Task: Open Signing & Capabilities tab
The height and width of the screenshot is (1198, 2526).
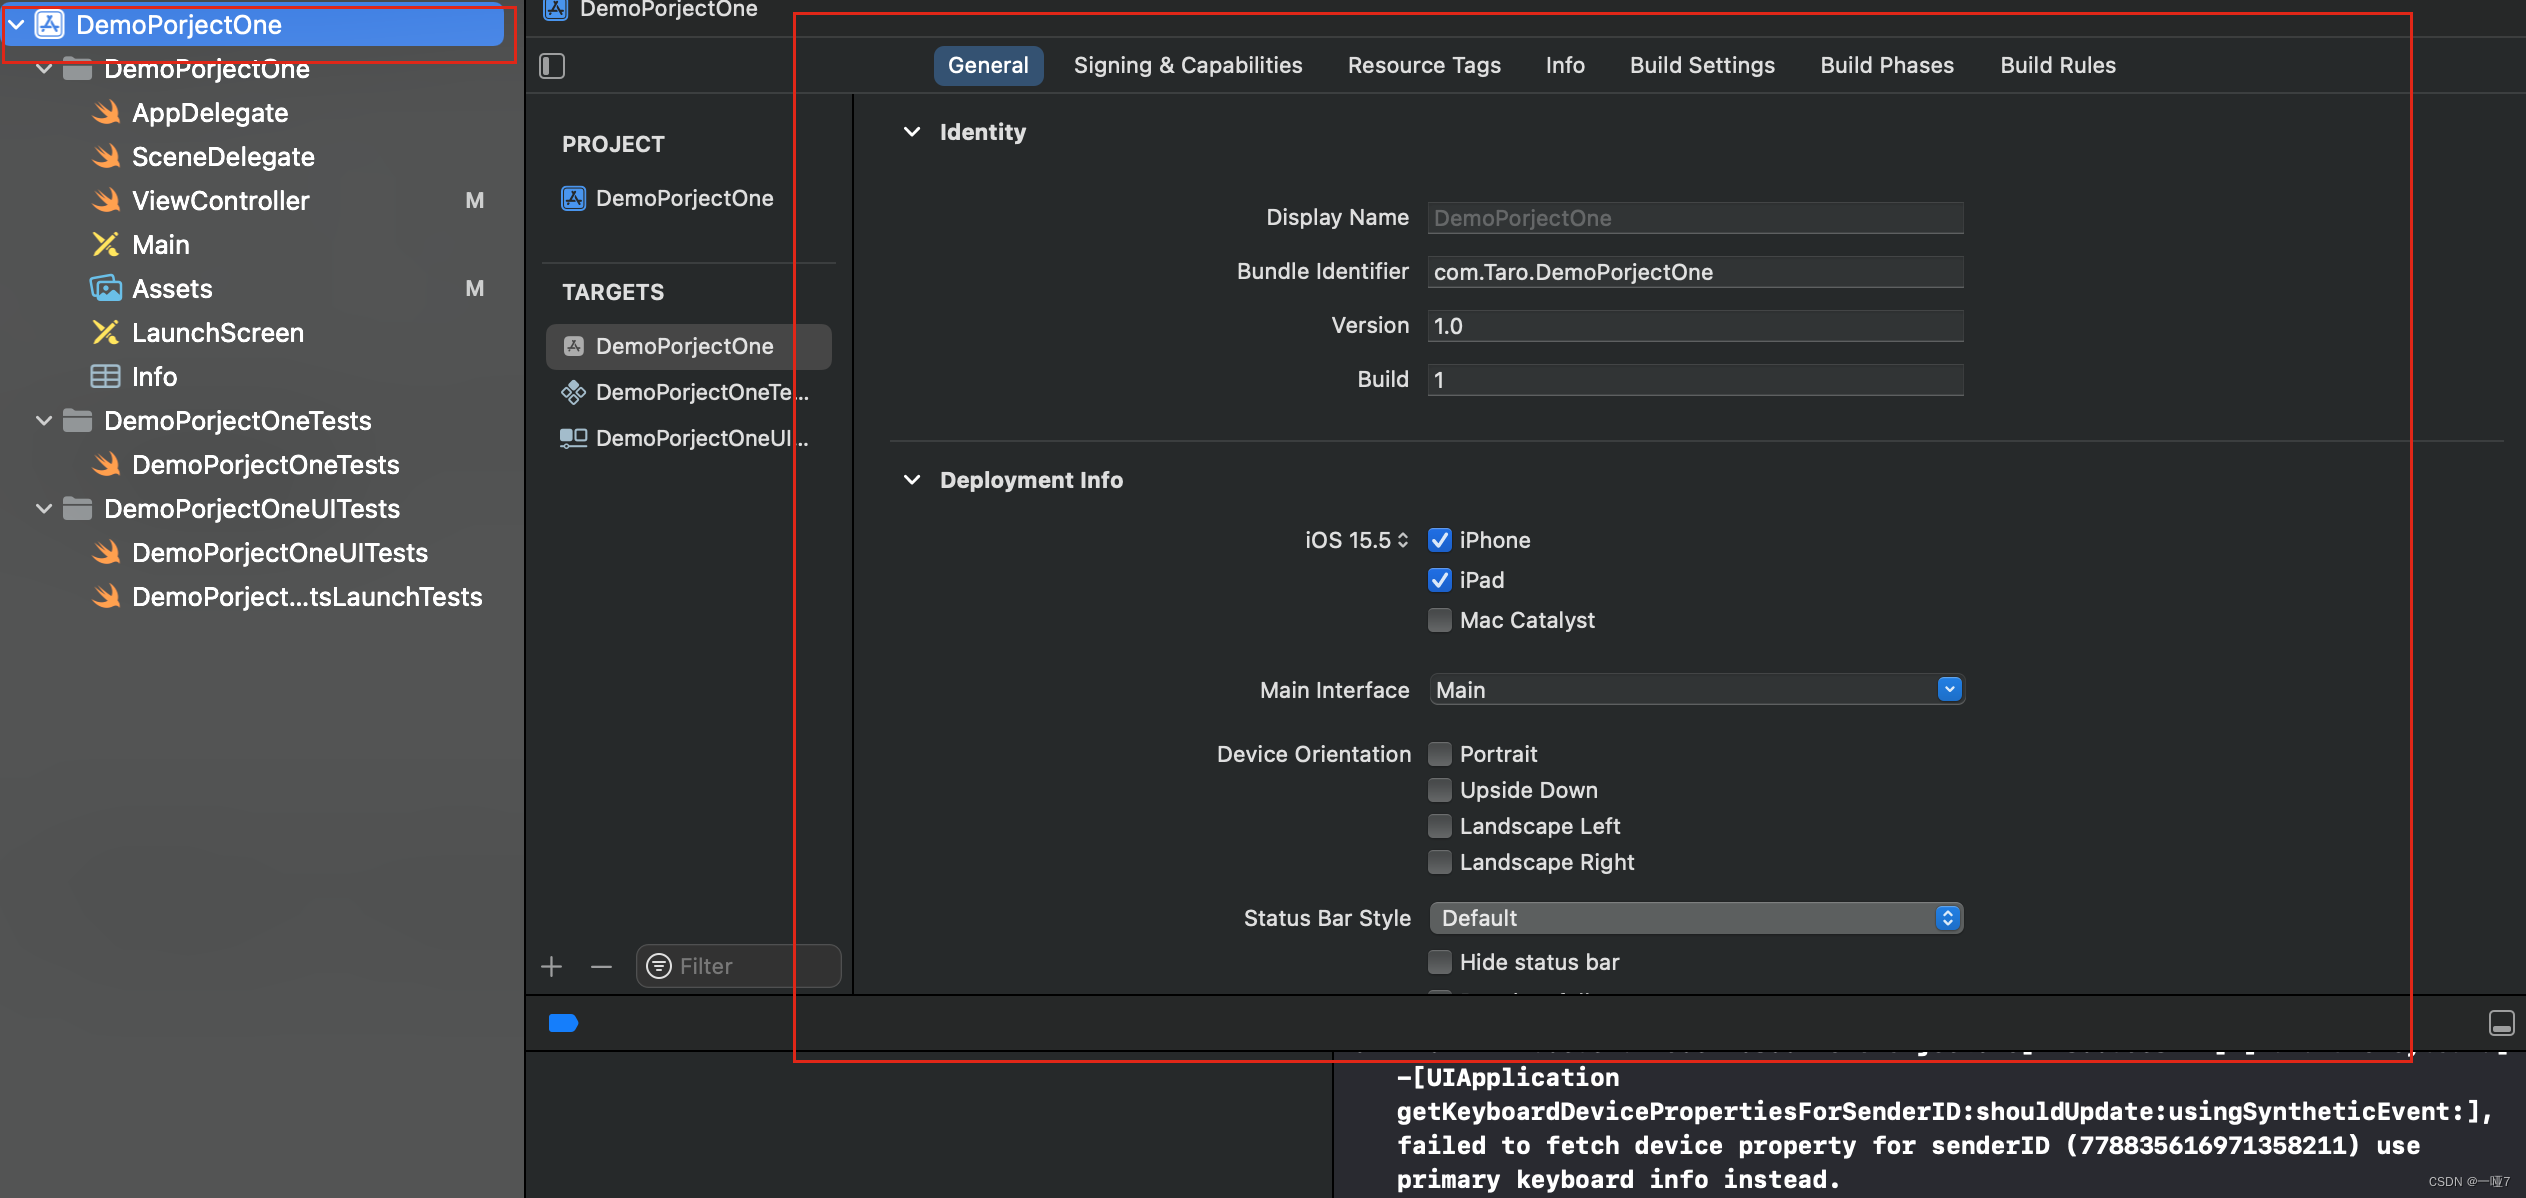Action: click(1187, 66)
